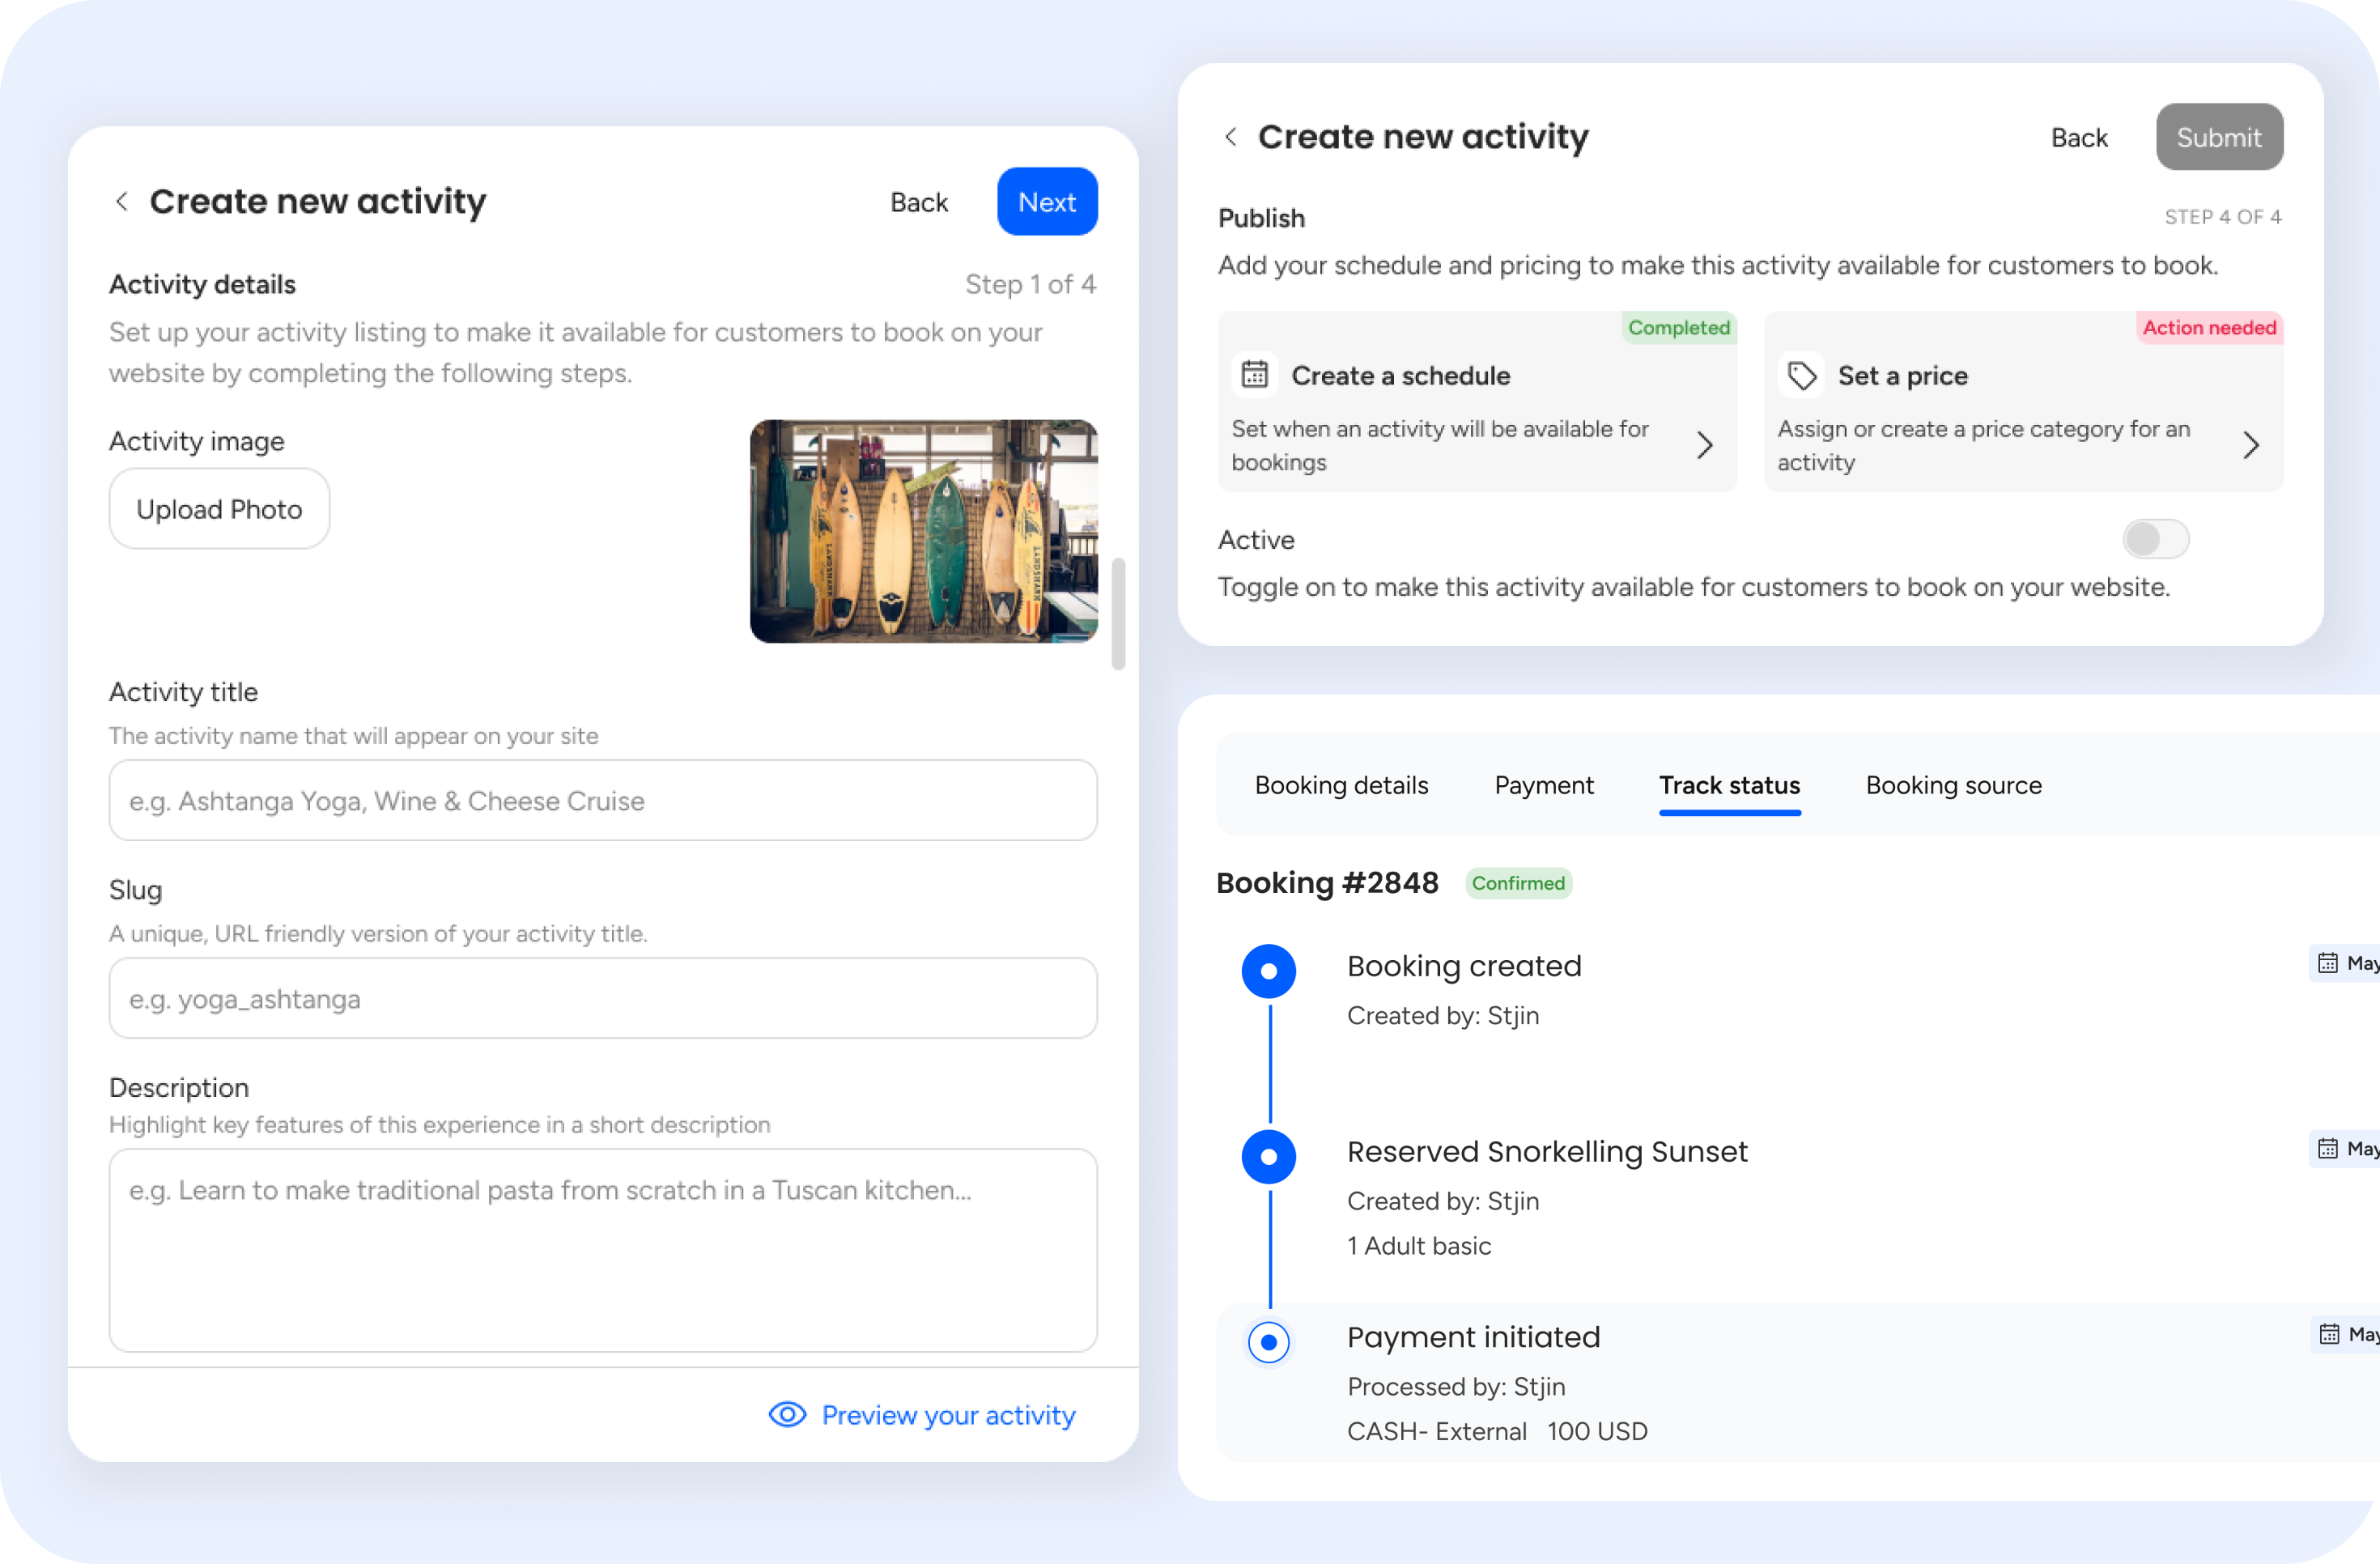Image resolution: width=2380 pixels, height=1564 pixels.
Task: Click the back arrow in Publish panel header
Action: pos(1231,137)
